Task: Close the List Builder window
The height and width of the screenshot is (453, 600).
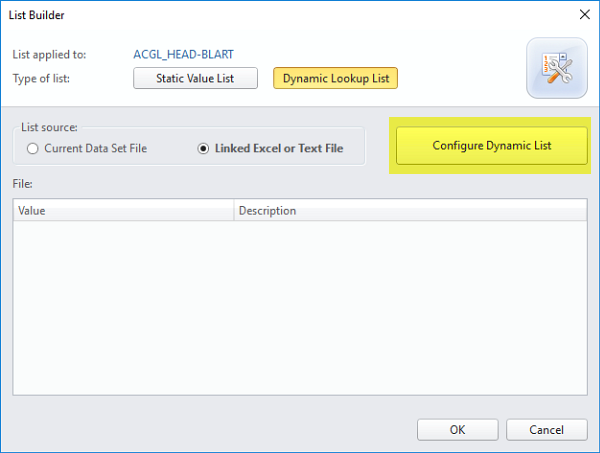Action: pos(584,15)
